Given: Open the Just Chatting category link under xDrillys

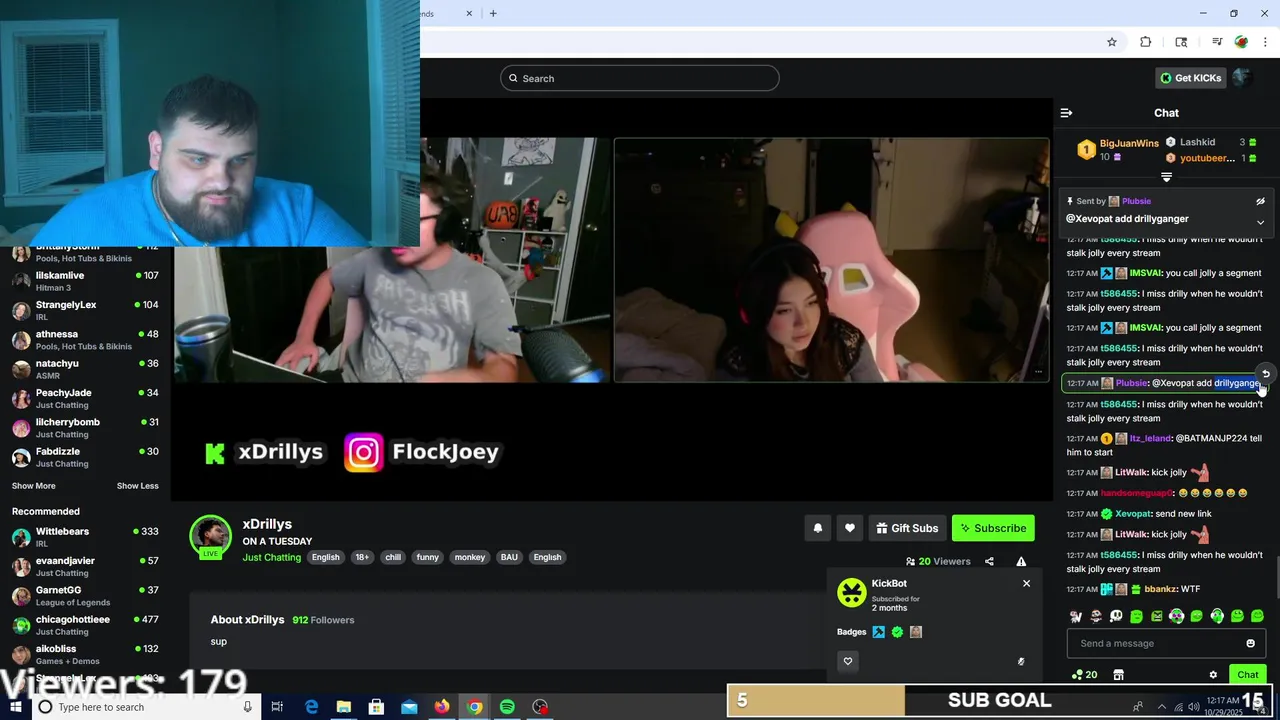Looking at the screenshot, I should (x=271, y=557).
